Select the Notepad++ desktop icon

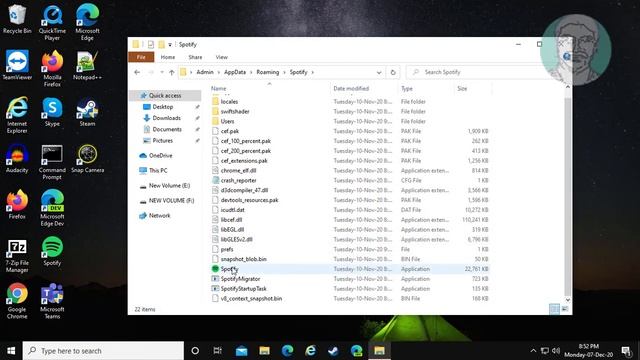87,65
